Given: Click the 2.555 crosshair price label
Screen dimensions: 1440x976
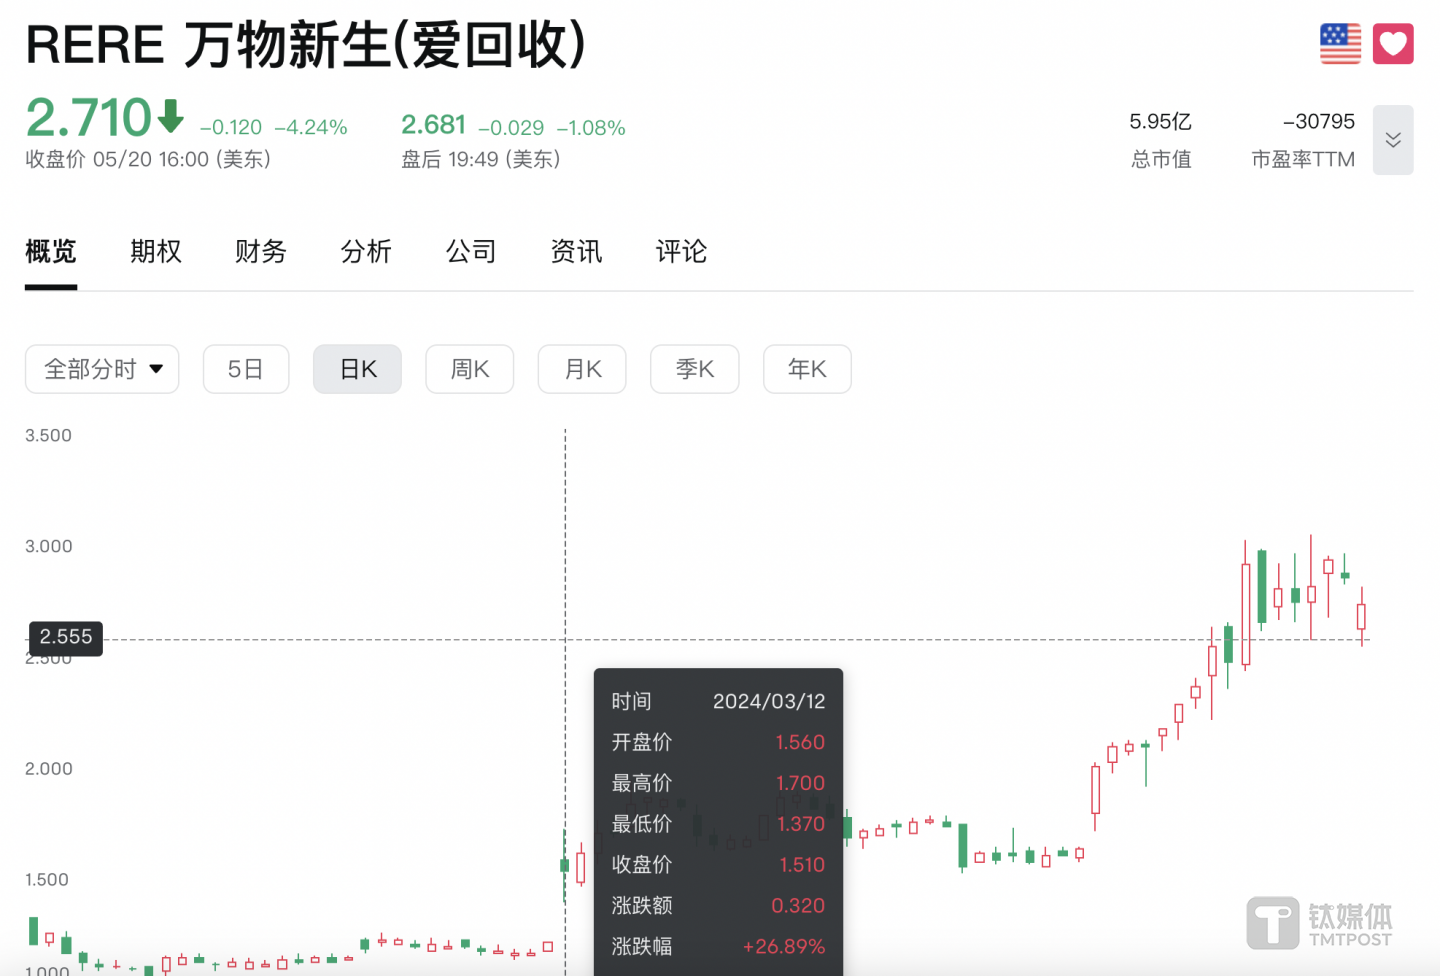Looking at the screenshot, I should click(x=66, y=637).
